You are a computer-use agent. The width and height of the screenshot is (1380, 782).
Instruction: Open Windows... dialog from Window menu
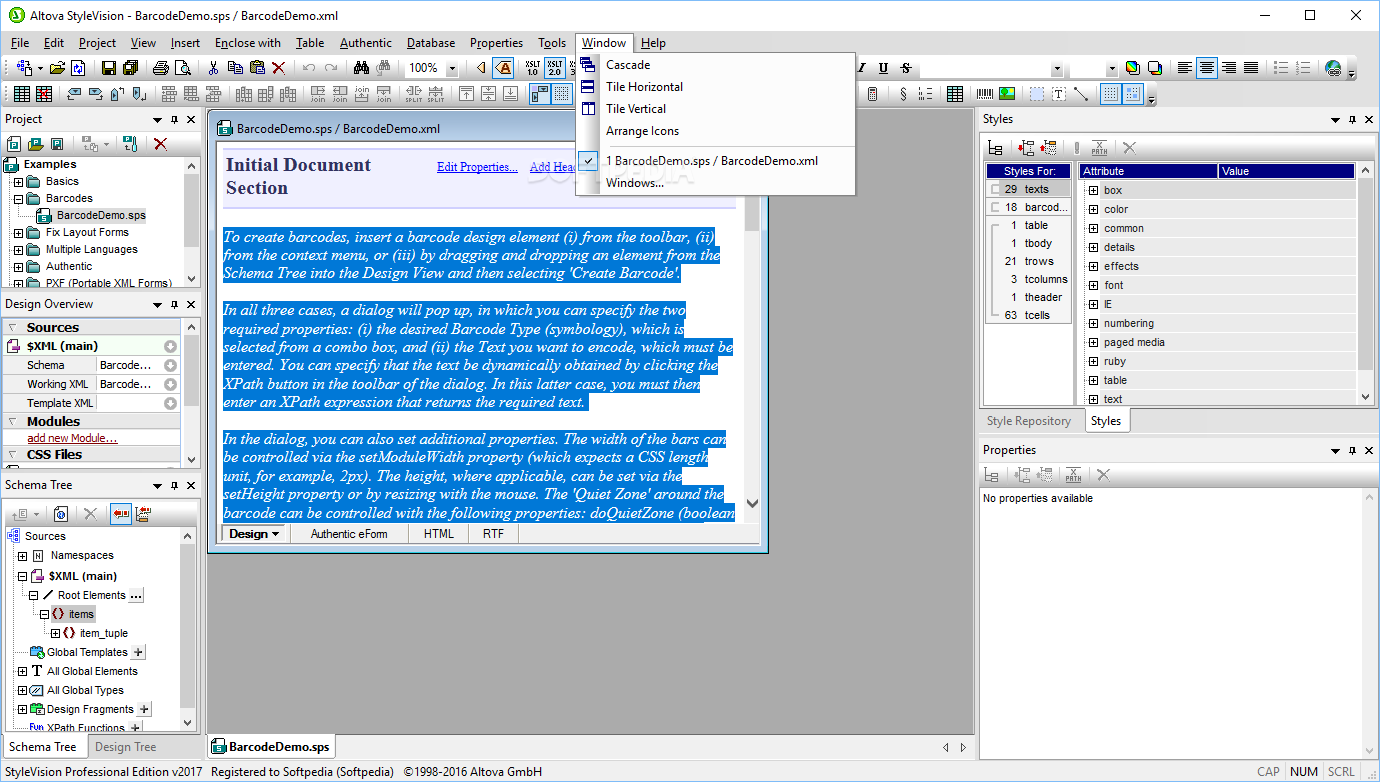634,183
